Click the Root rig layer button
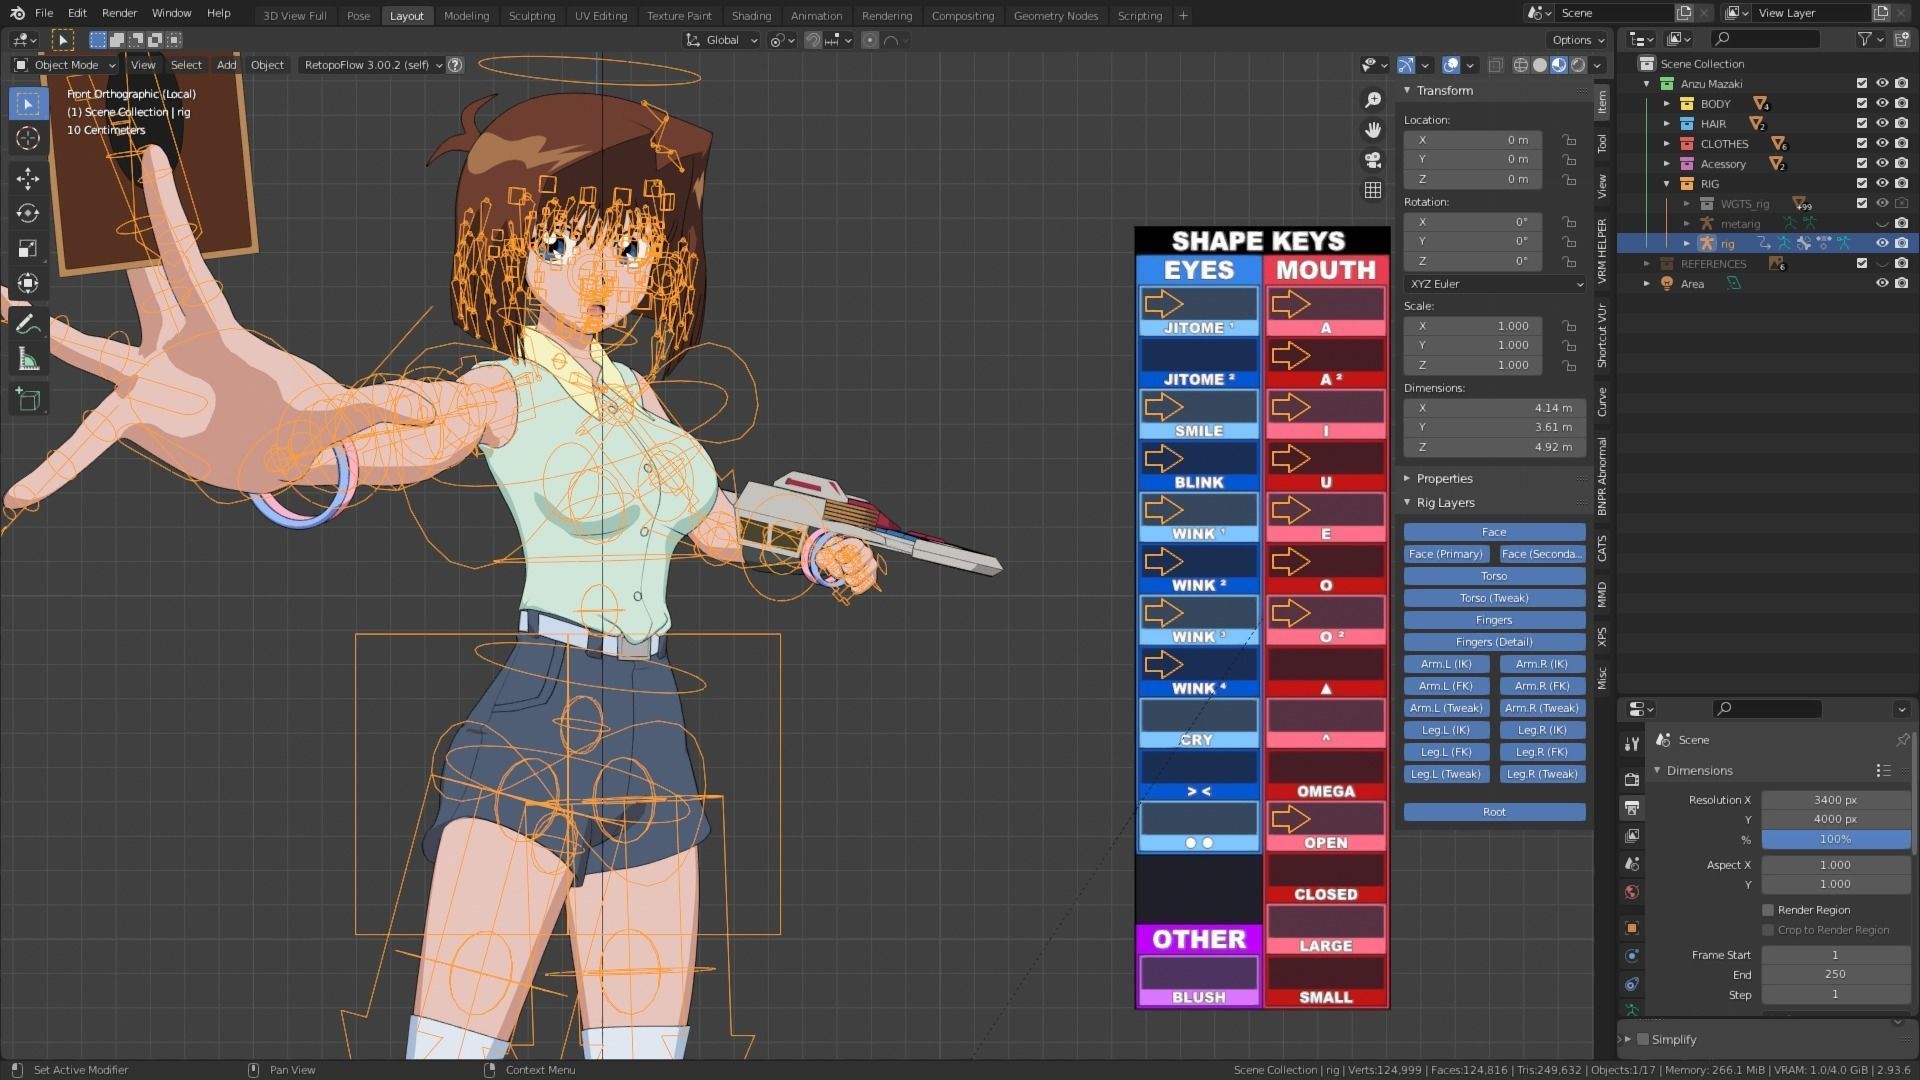 (x=1494, y=812)
